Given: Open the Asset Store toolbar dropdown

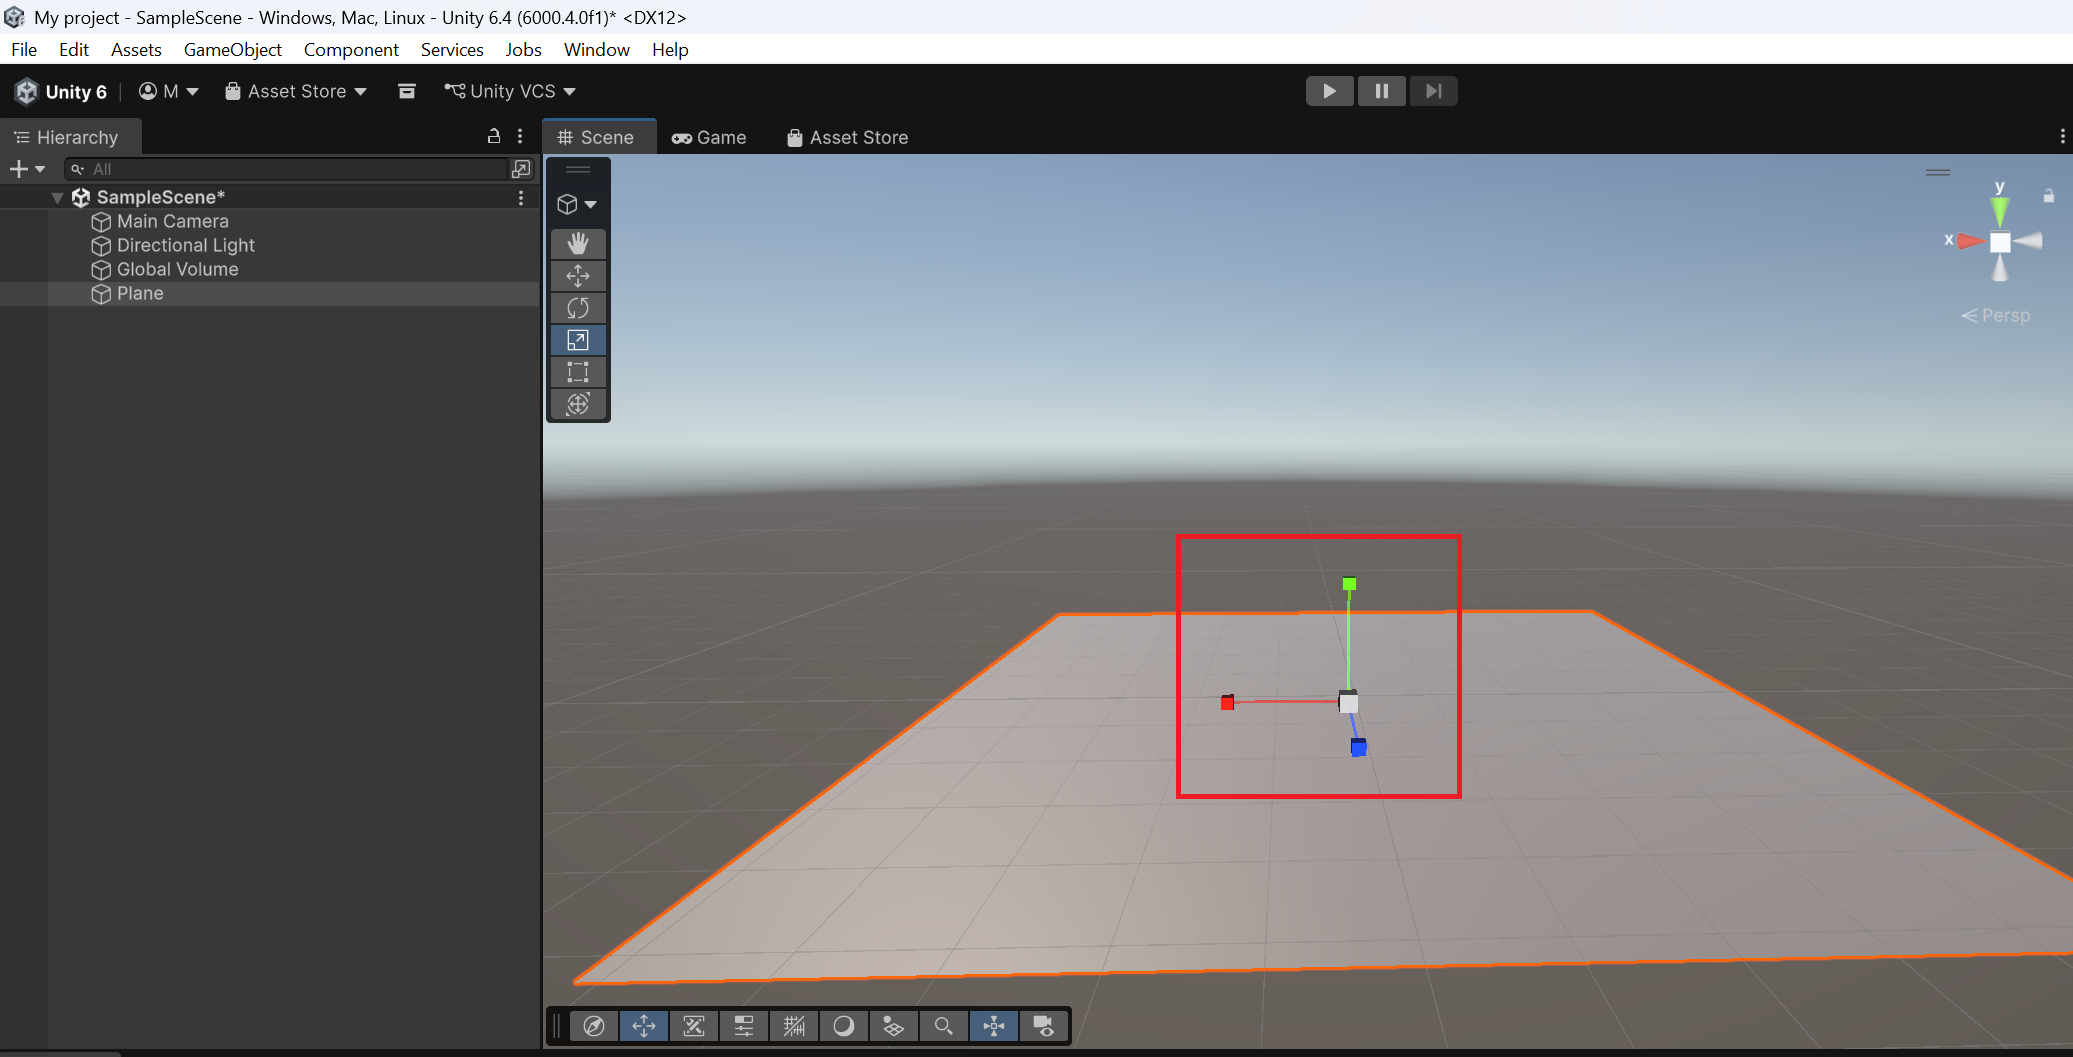Looking at the screenshot, I should tap(296, 91).
